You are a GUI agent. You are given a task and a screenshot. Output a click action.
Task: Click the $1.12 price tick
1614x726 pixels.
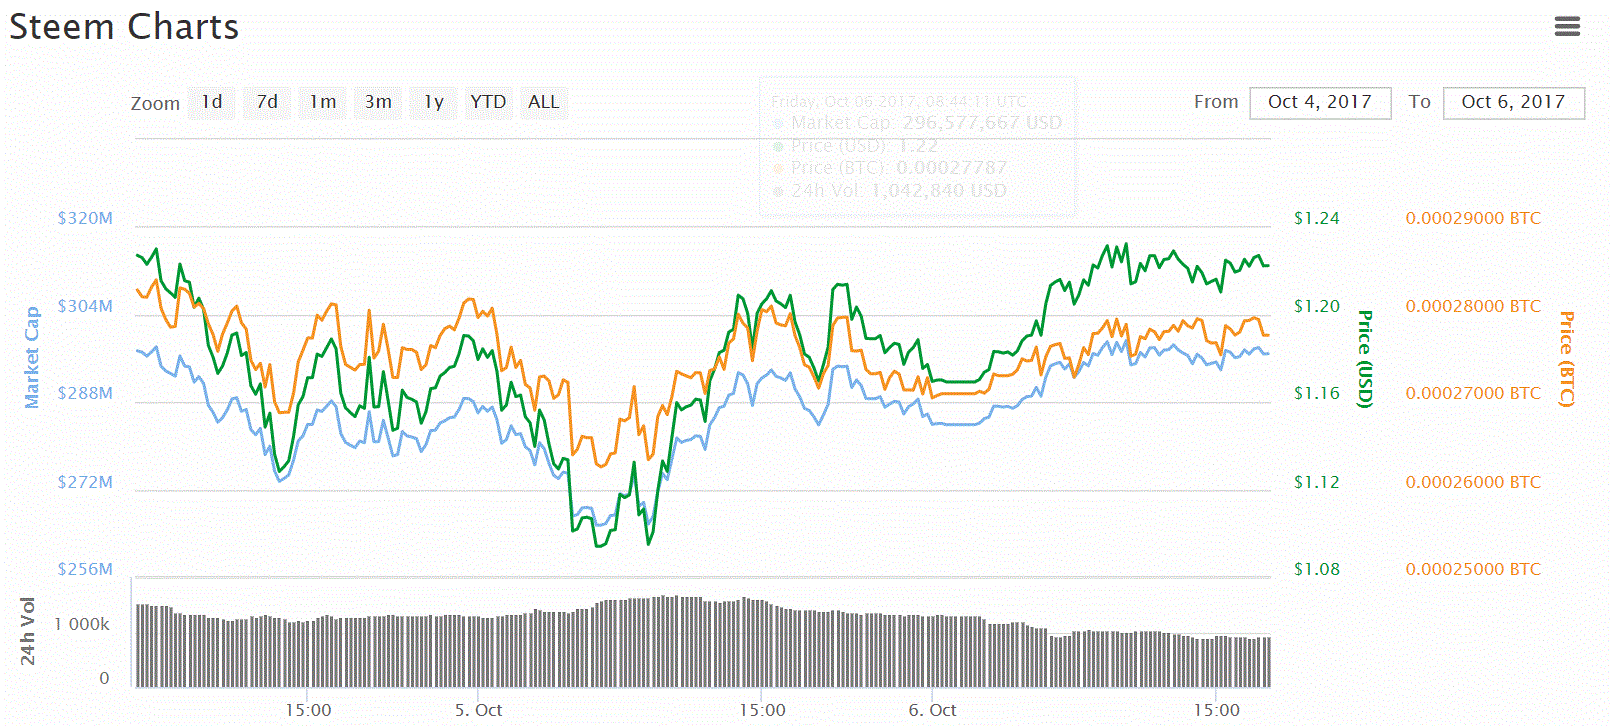(x=1316, y=482)
